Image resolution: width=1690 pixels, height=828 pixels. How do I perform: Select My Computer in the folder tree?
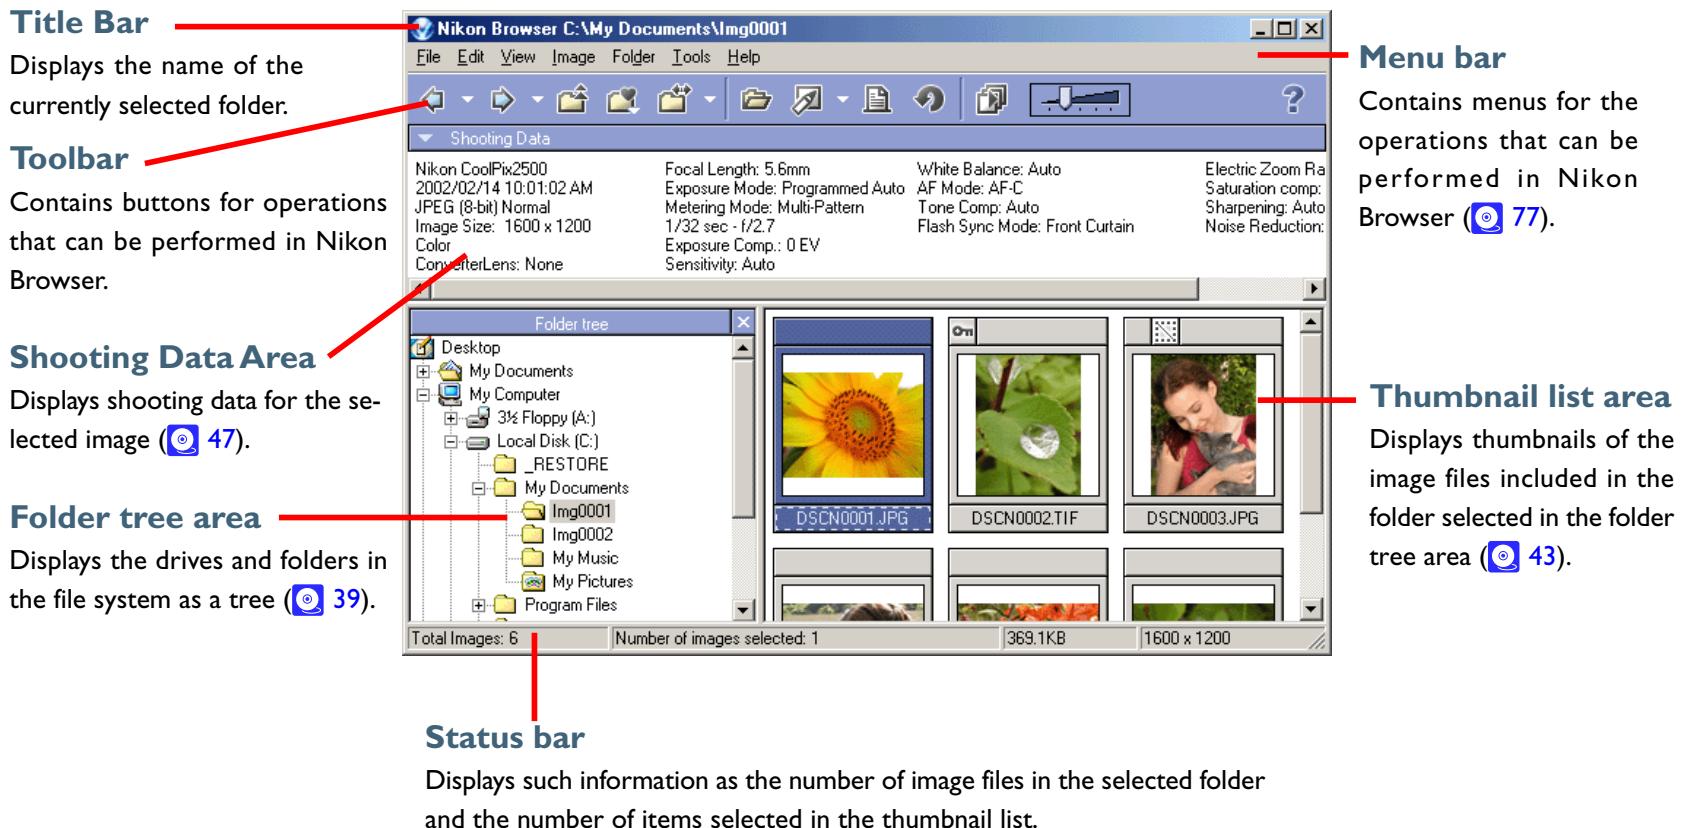pos(514,394)
